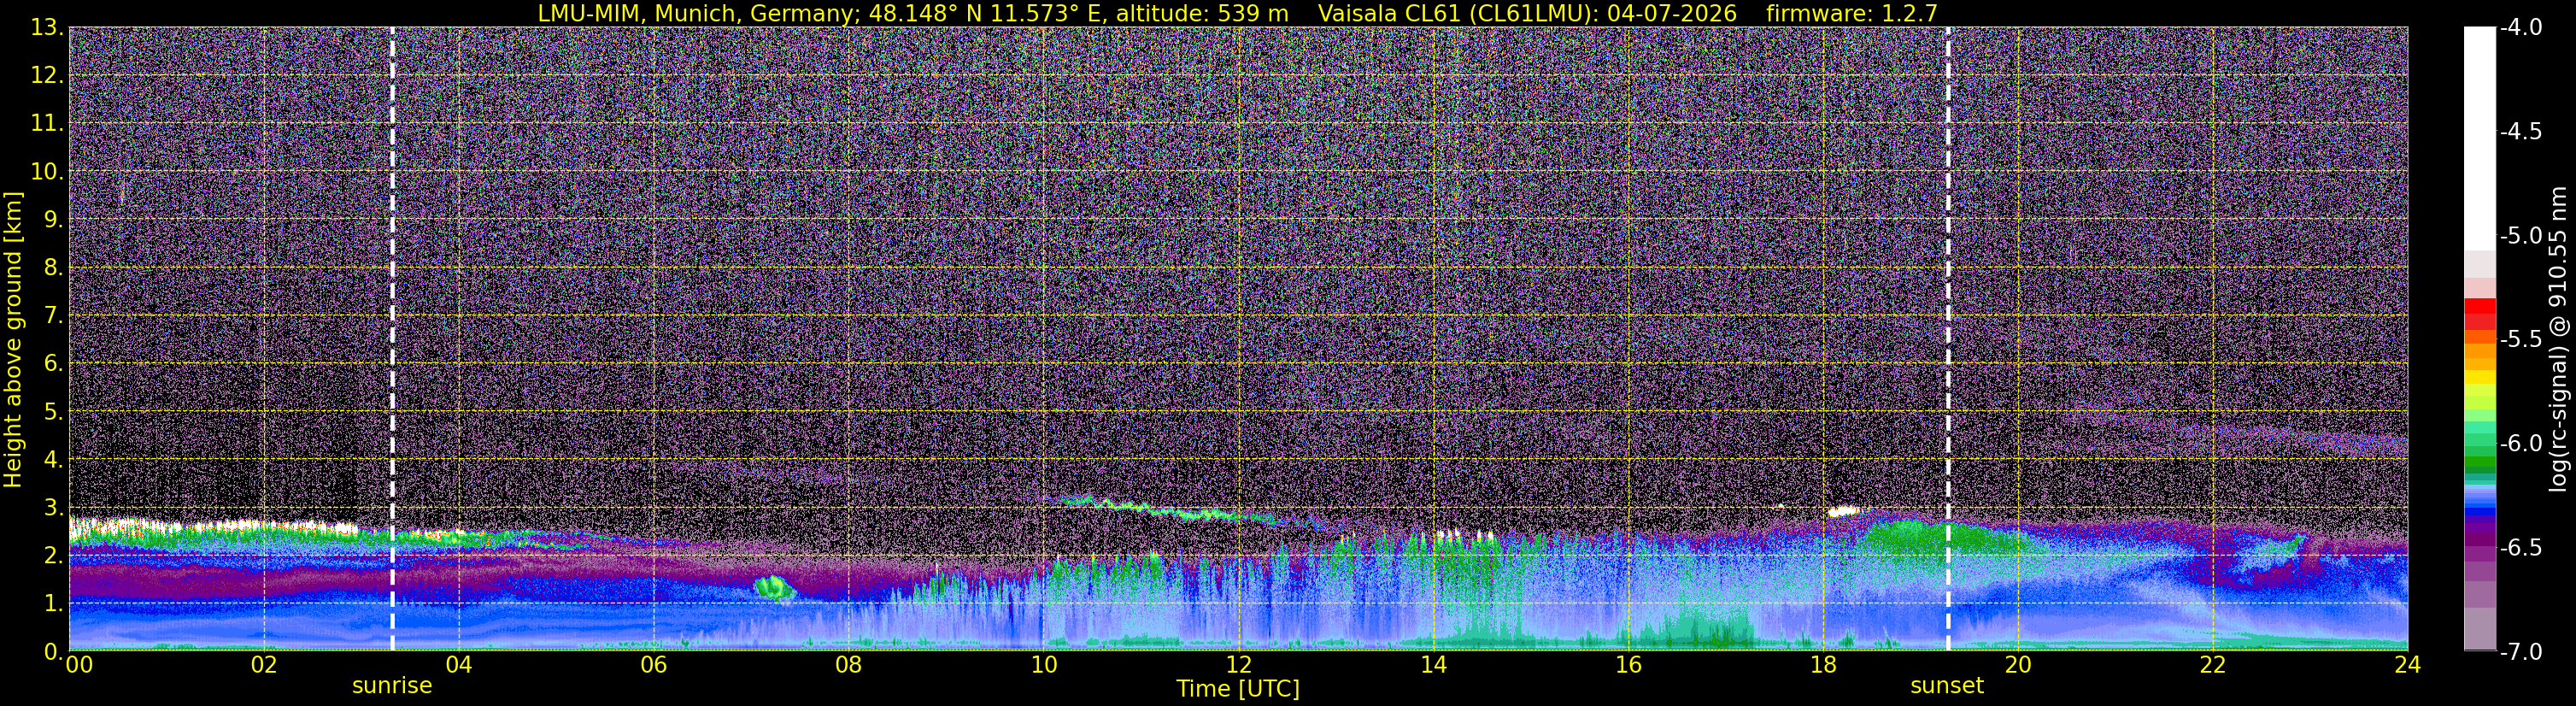
Task: Click the '13.' height tick label
Action: coord(47,27)
